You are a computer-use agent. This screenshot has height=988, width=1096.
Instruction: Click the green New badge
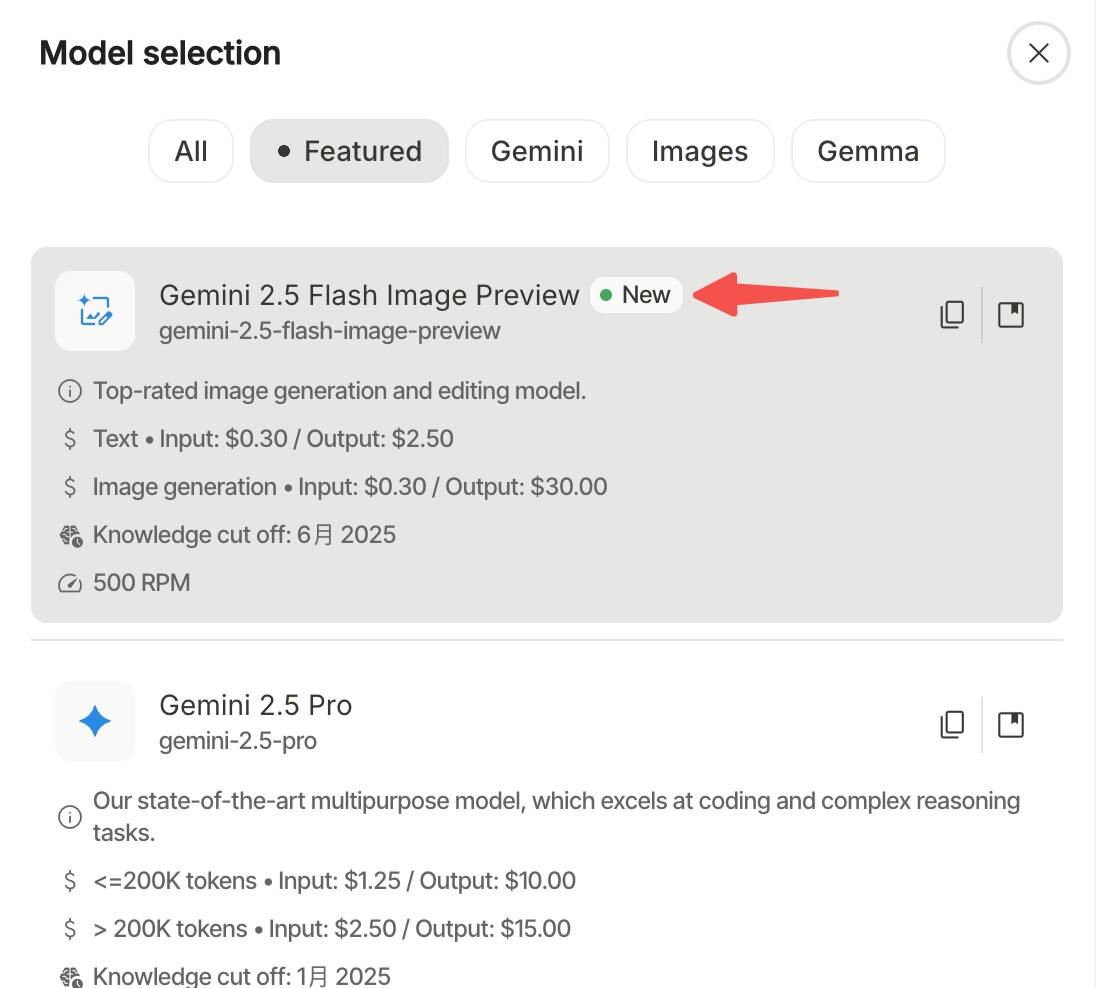coord(636,295)
